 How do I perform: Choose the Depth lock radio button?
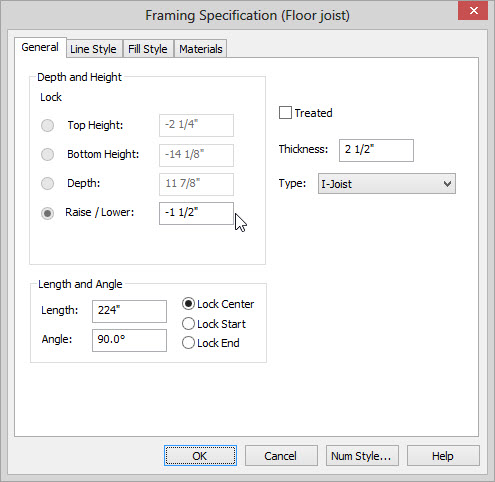[x=47, y=184]
